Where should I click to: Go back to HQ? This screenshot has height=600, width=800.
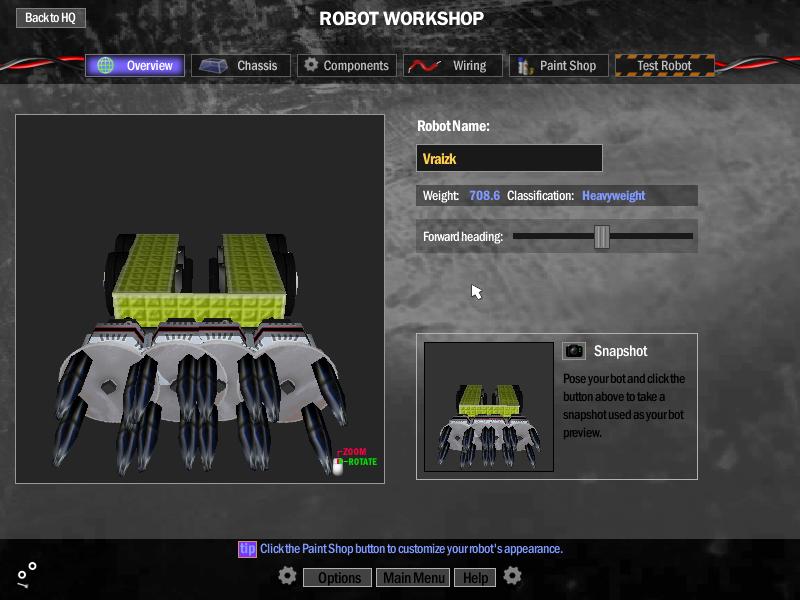click(x=51, y=18)
